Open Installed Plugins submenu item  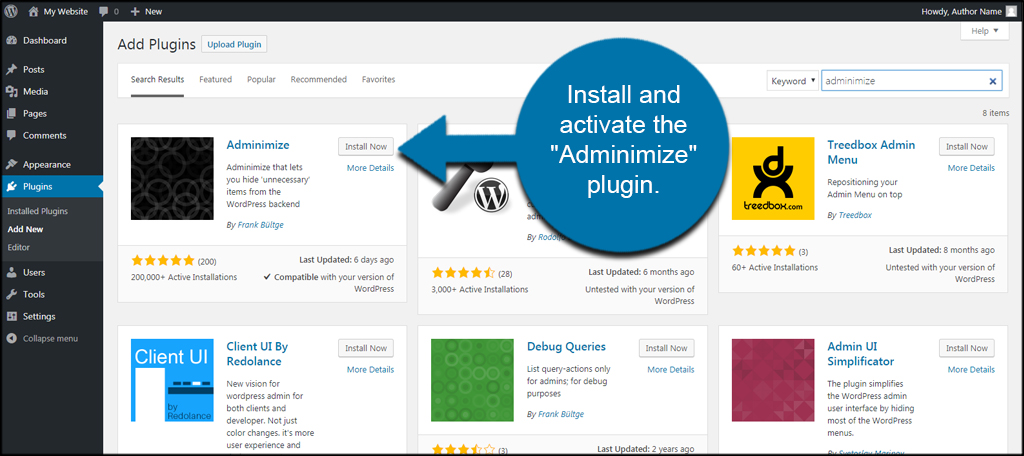tap(37, 212)
